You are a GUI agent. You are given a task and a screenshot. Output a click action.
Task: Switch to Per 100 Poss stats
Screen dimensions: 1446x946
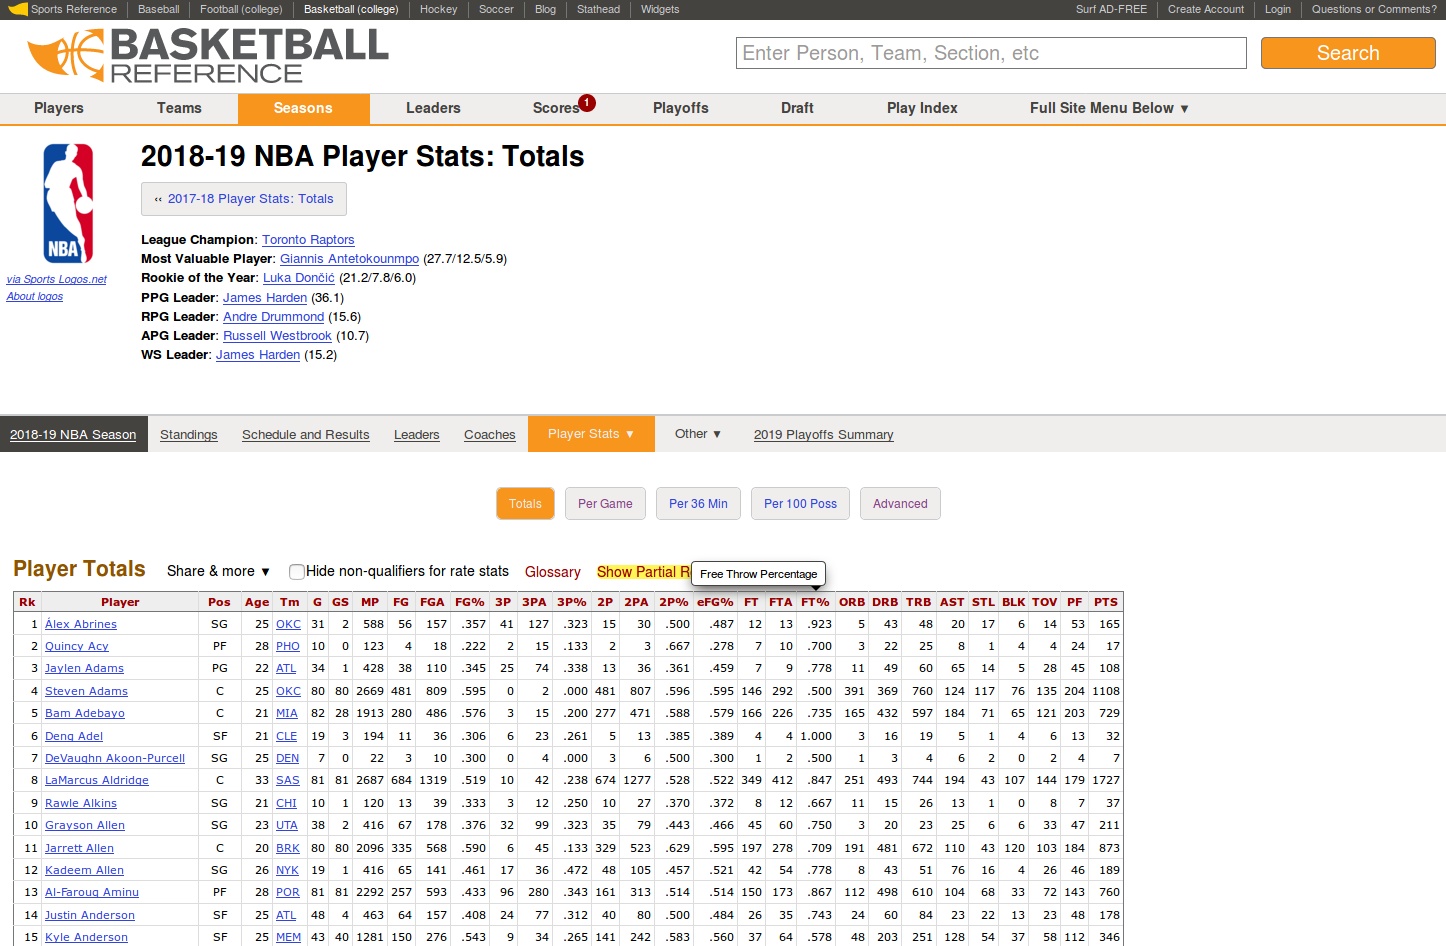tap(800, 504)
